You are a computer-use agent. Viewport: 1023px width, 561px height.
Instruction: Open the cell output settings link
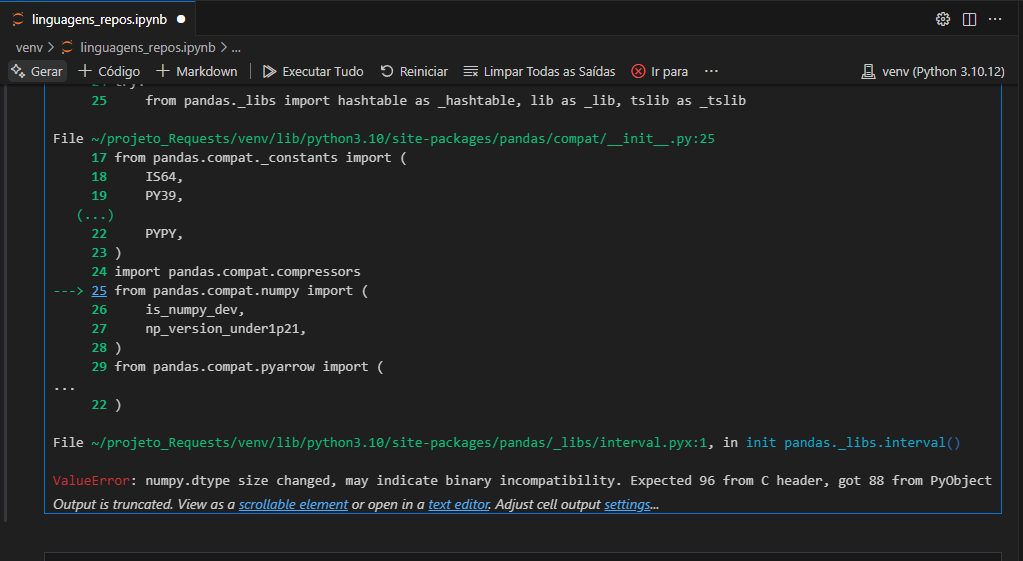[627, 505]
